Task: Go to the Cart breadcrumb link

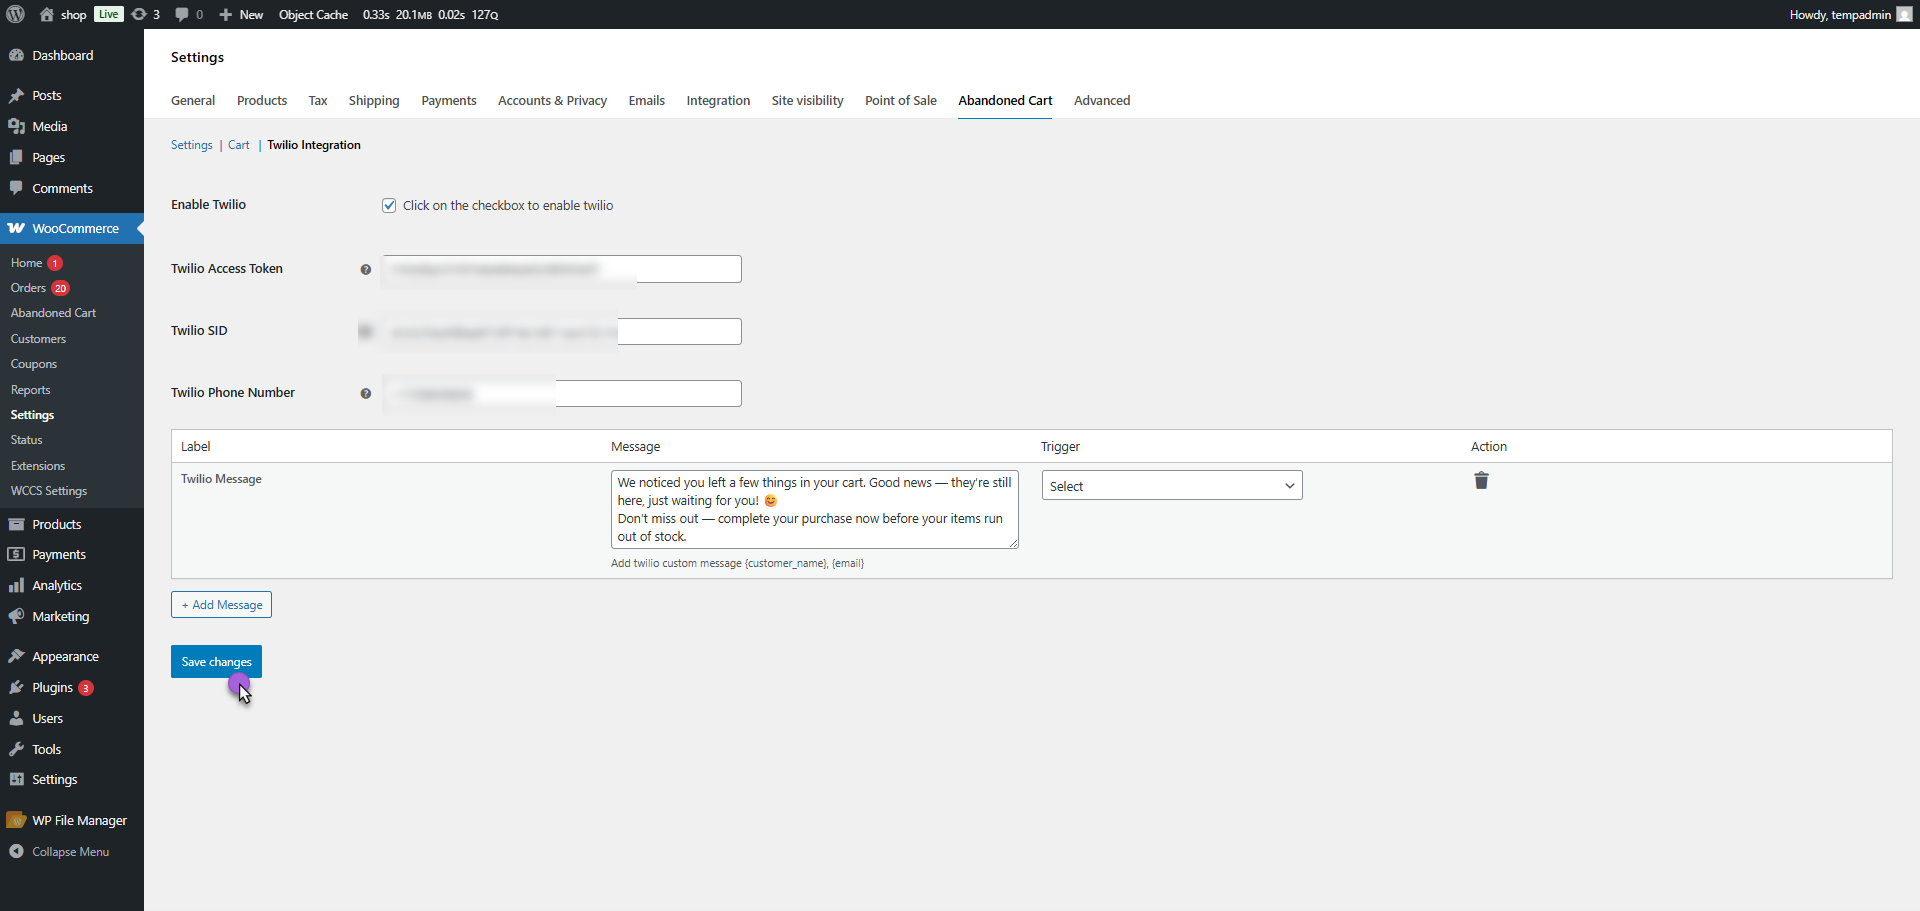Action: tap(239, 145)
